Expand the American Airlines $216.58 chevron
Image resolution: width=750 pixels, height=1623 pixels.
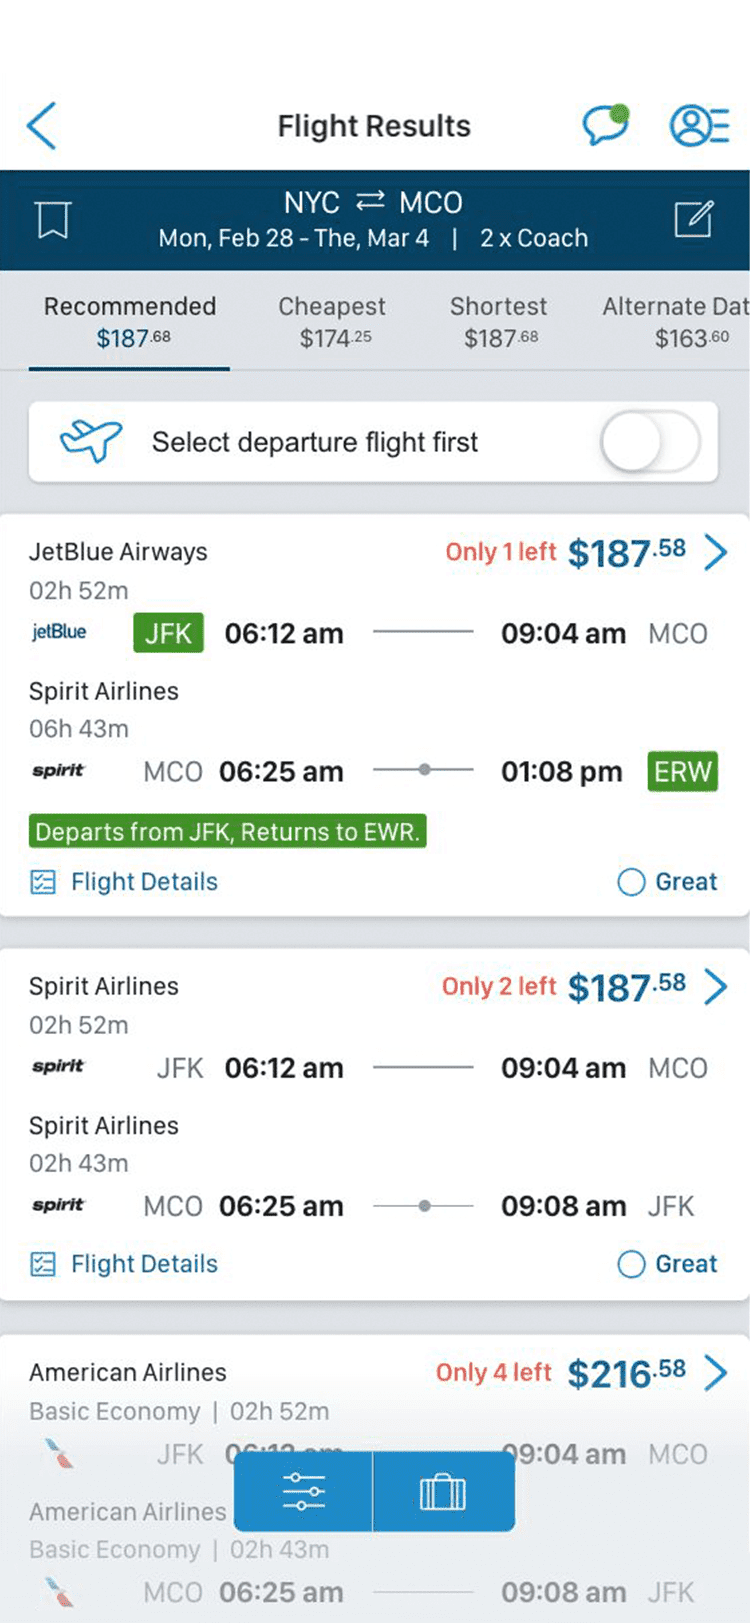[x=716, y=1373]
